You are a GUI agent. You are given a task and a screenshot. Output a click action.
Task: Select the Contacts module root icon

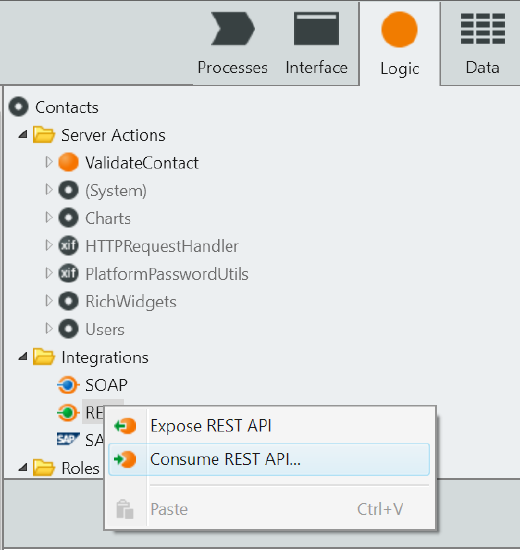tap(19, 107)
